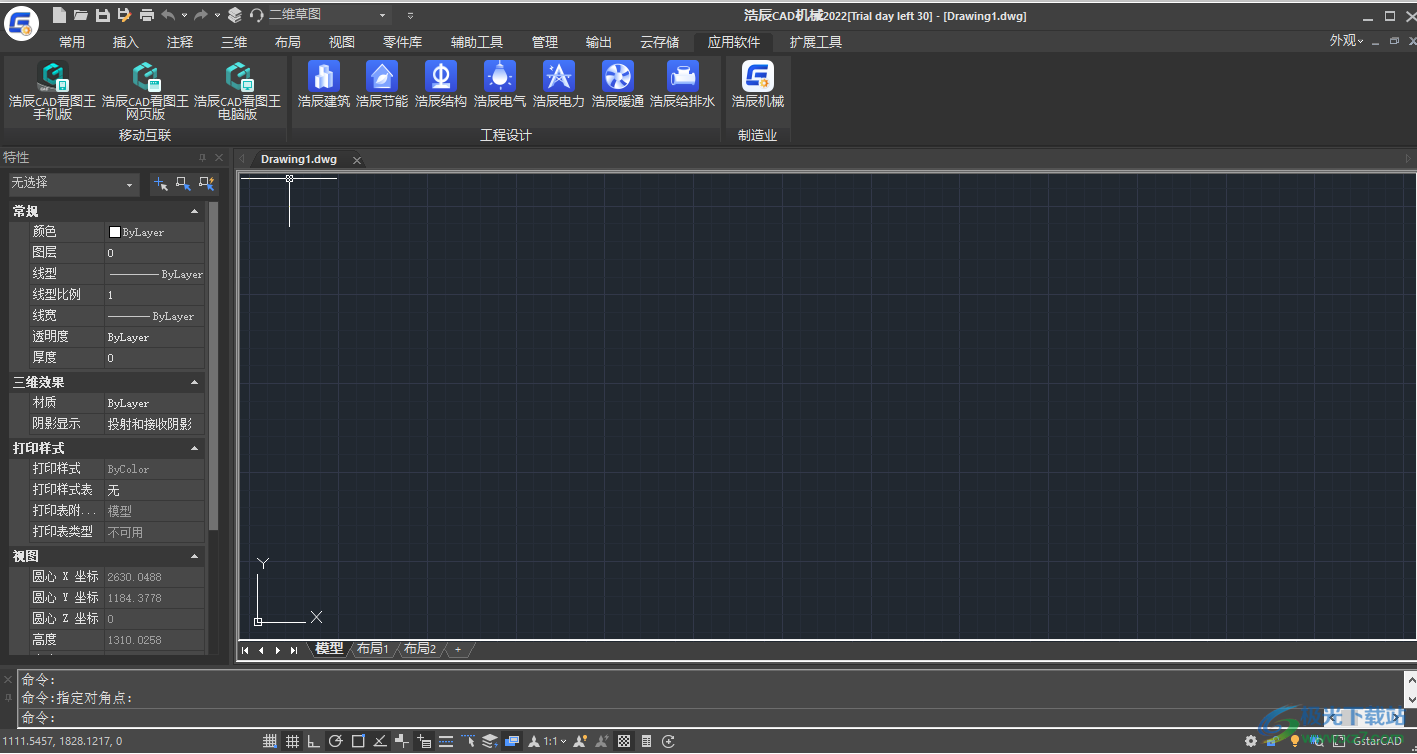Toggle ortho mode in status bar
The width and height of the screenshot is (1417, 754).
pyautogui.click(x=314, y=741)
